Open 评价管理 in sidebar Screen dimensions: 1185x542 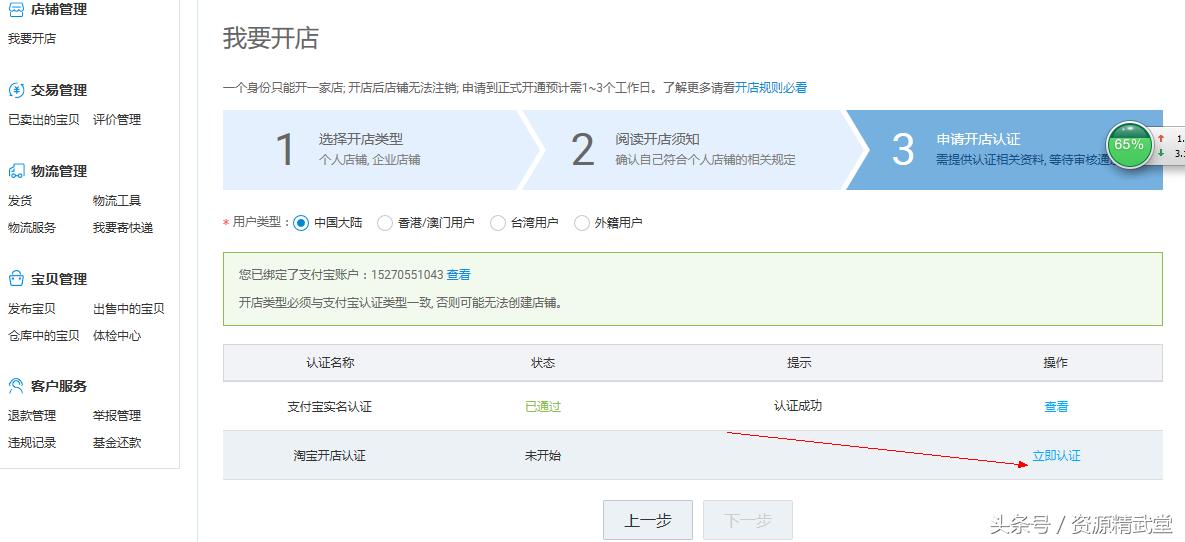[117, 119]
